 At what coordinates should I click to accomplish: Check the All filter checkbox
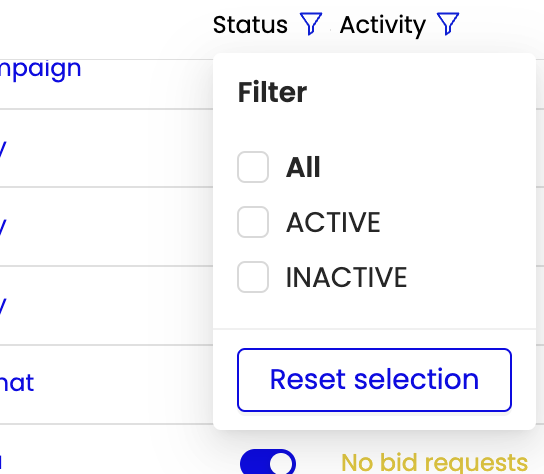(253, 167)
